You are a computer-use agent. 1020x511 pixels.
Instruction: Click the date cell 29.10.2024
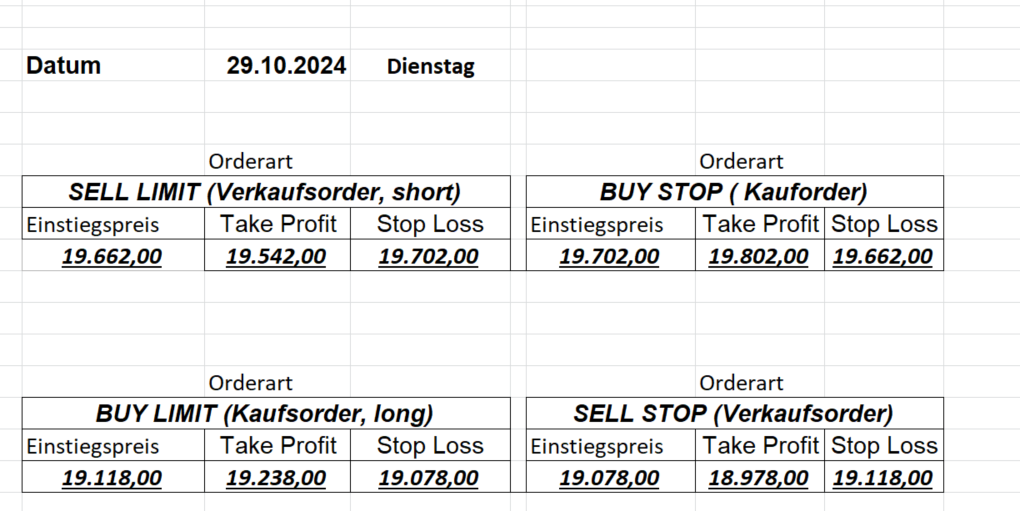(286, 66)
